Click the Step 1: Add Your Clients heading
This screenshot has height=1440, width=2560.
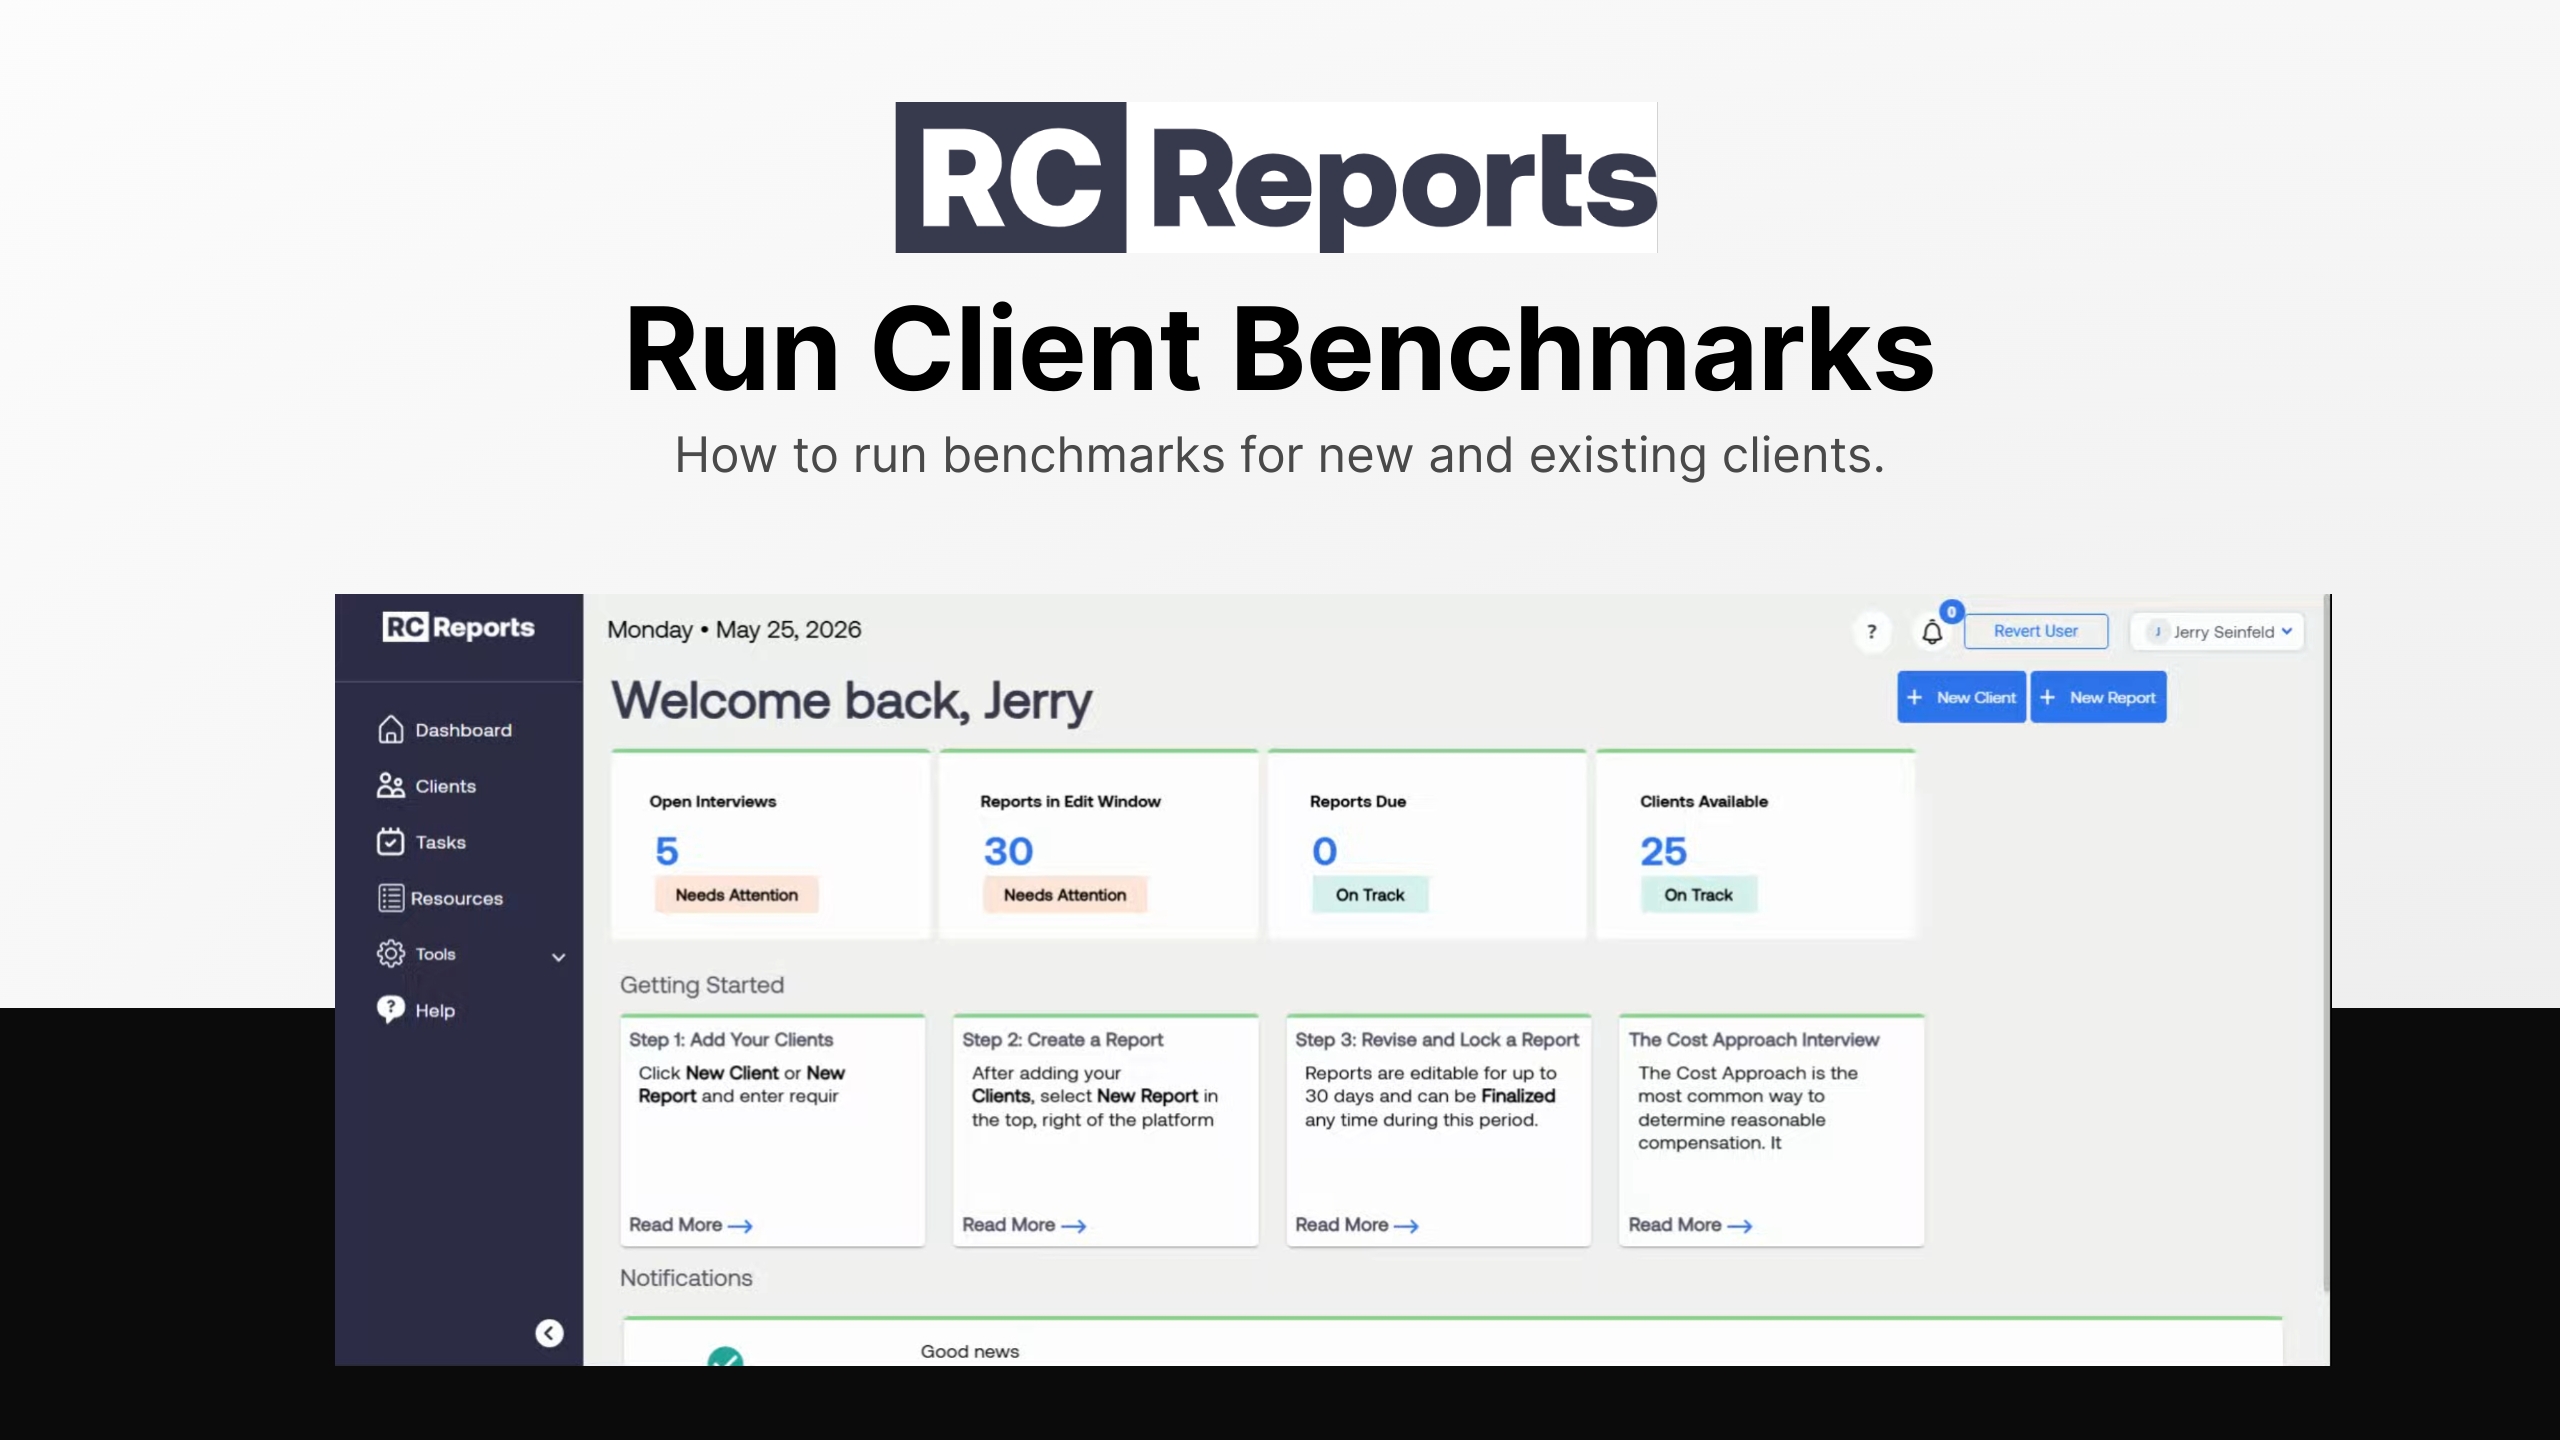(731, 1040)
